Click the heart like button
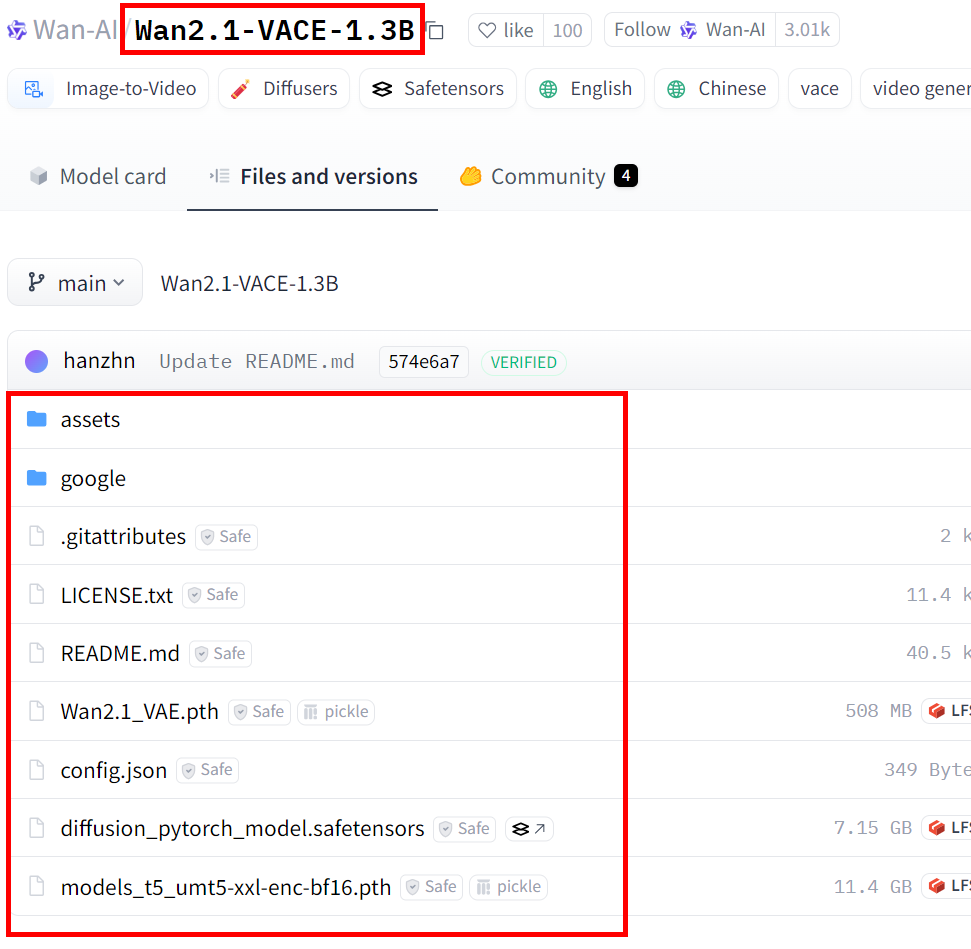The image size is (971, 949). pyautogui.click(x=506, y=30)
